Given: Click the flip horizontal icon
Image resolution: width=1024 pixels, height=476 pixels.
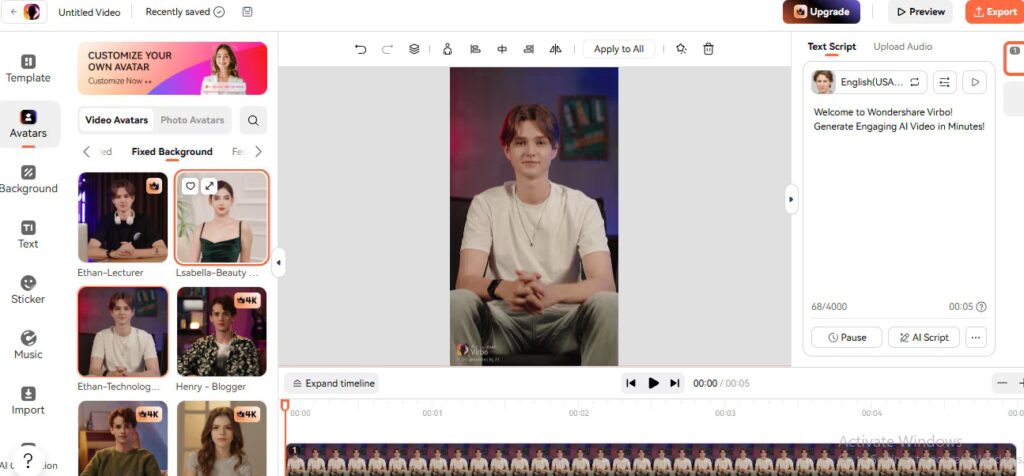Looking at the screenshot, I should [x=555, y=49].
